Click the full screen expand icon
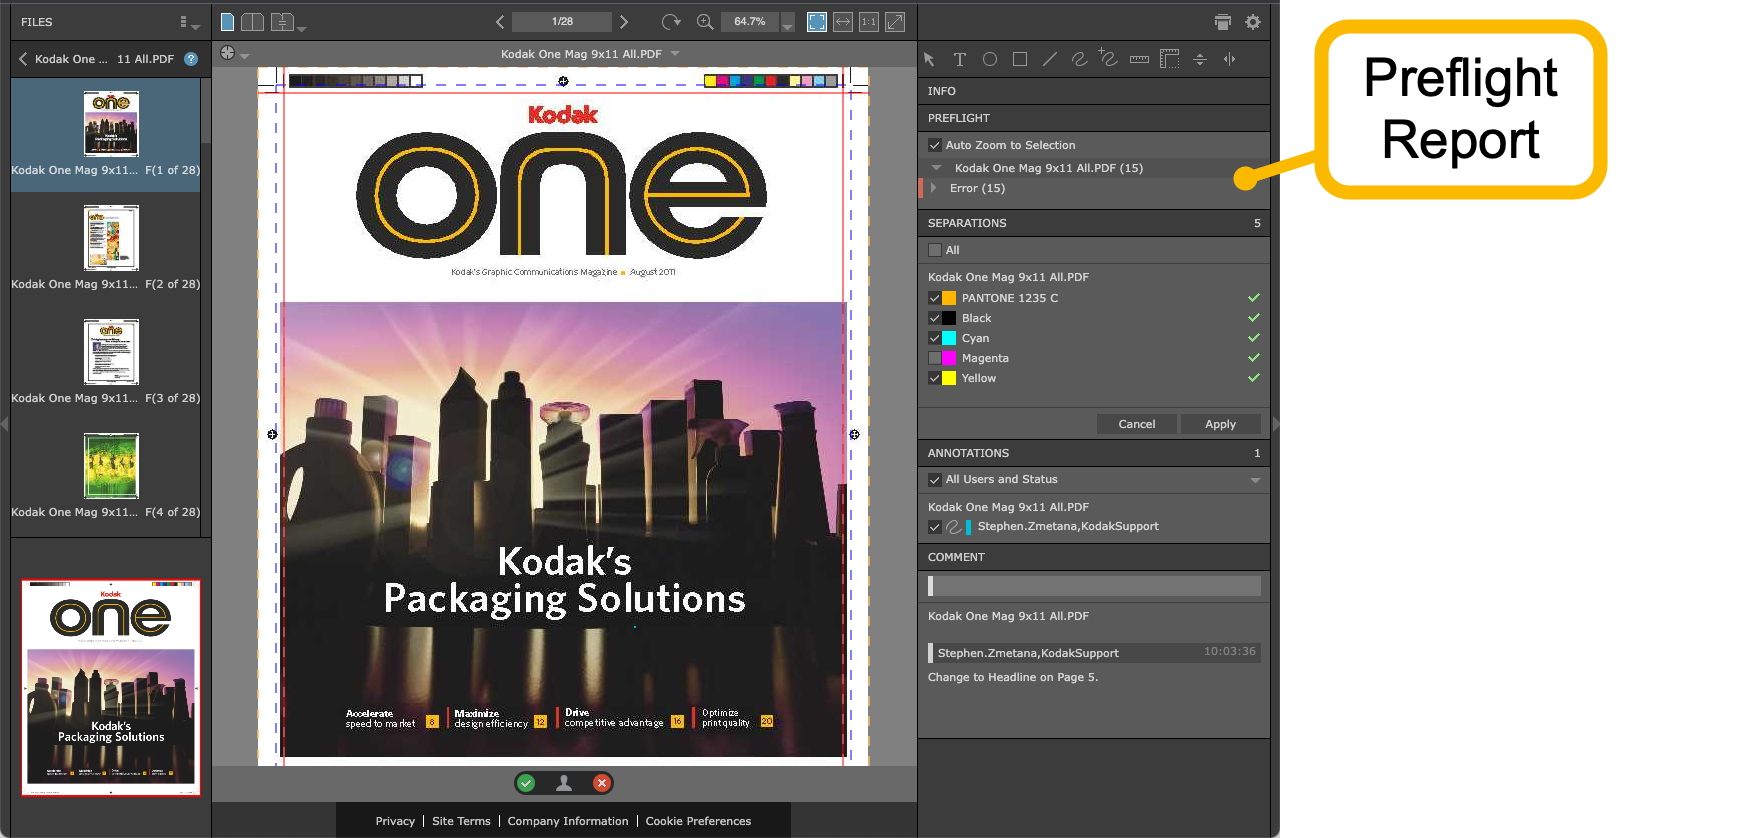 pos(895,21)
